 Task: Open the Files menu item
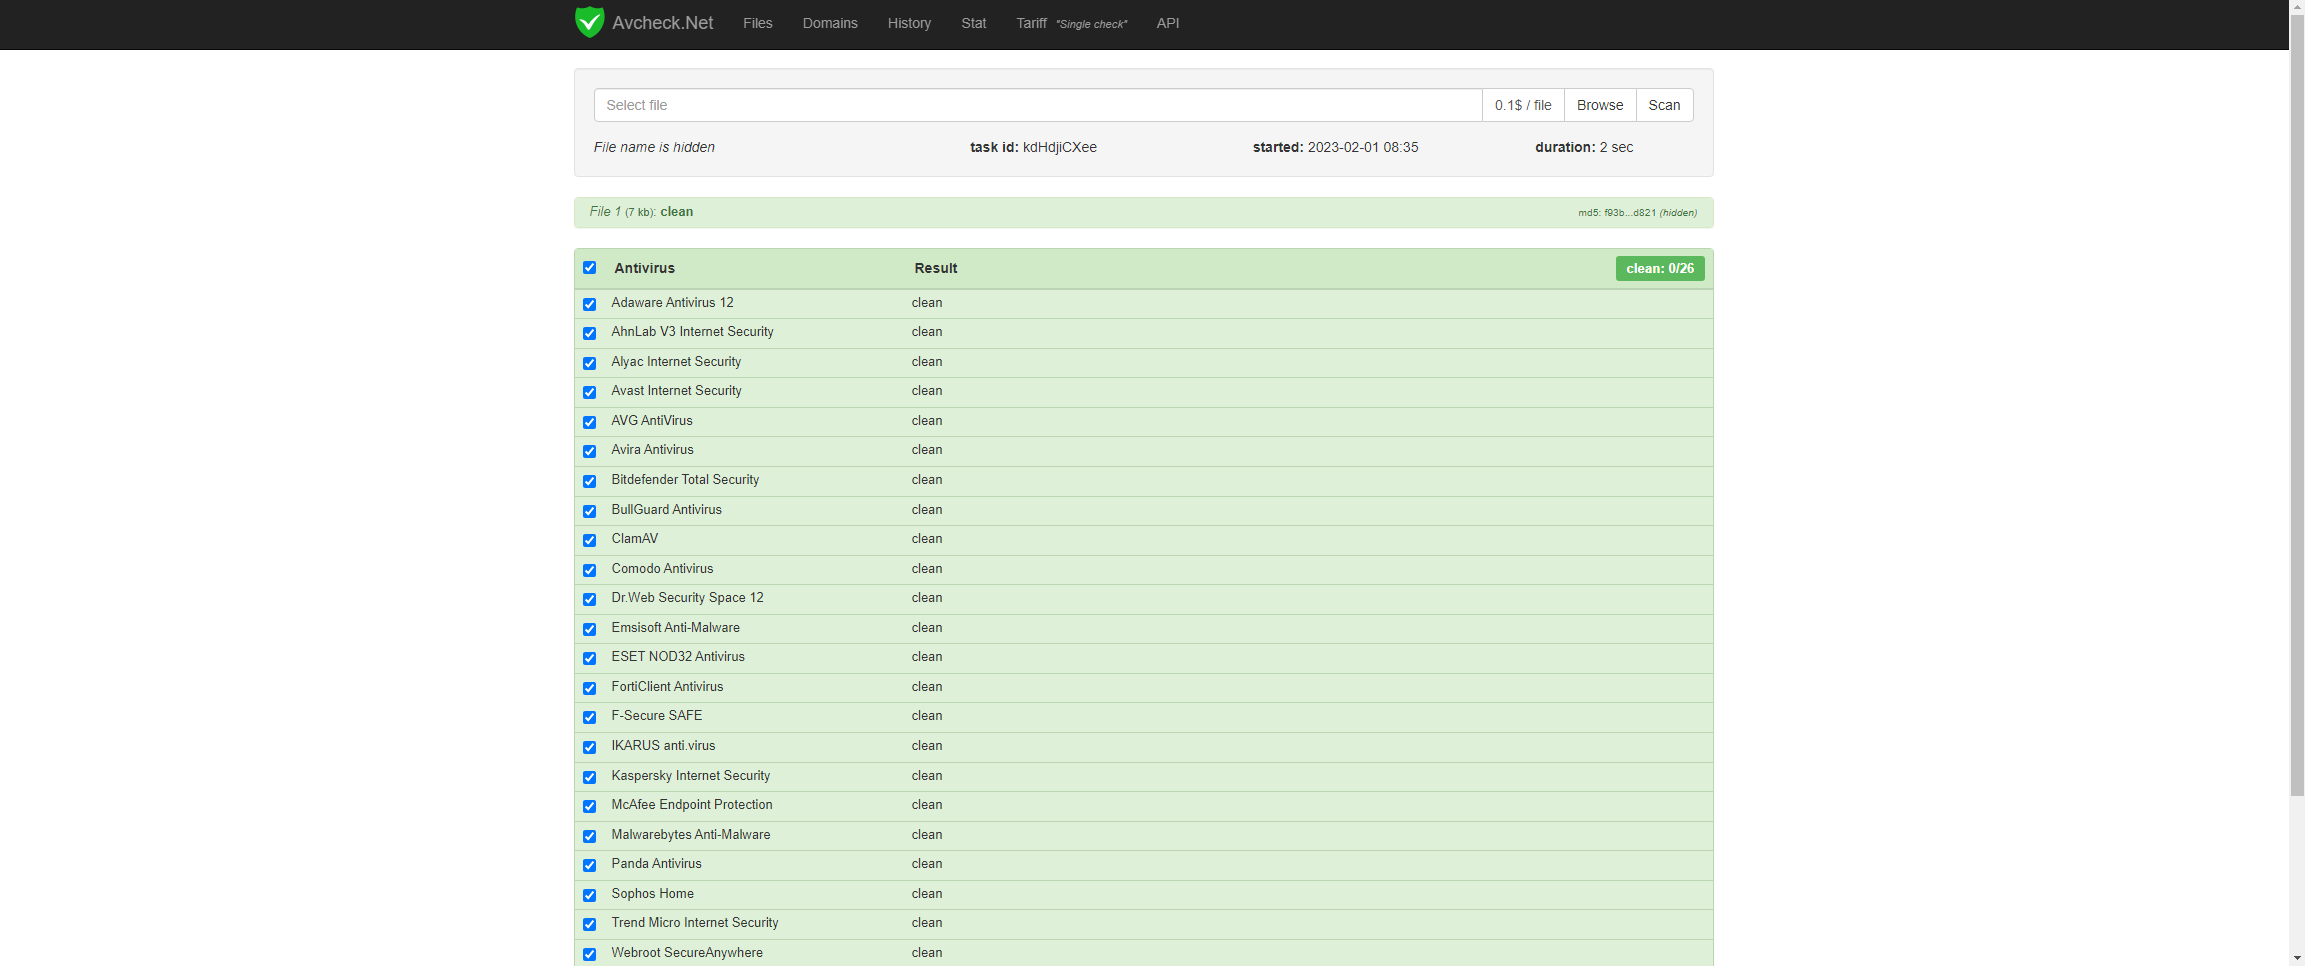757,23
